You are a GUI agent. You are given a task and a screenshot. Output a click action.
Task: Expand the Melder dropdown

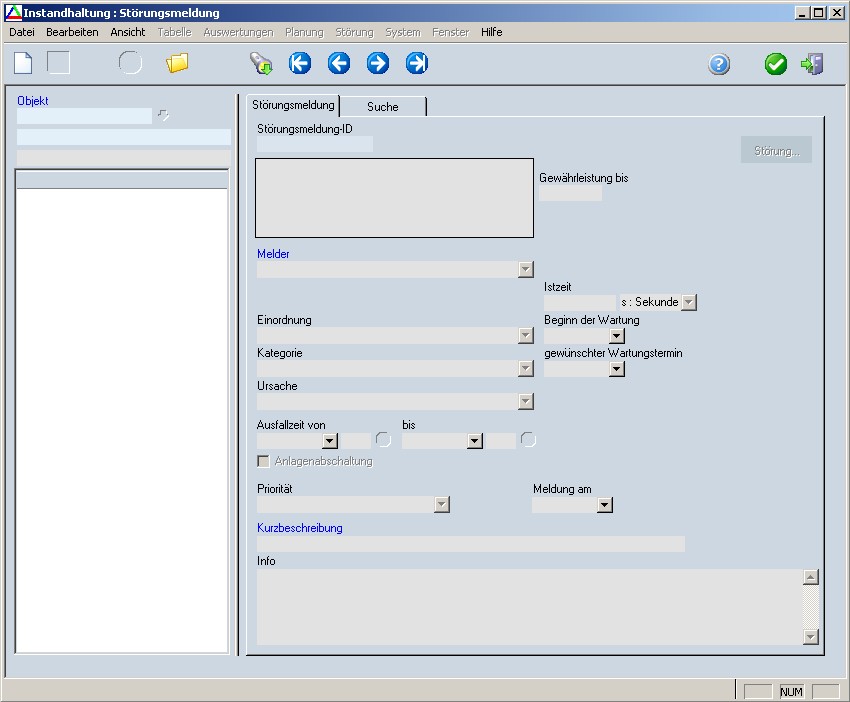(526, 270)
